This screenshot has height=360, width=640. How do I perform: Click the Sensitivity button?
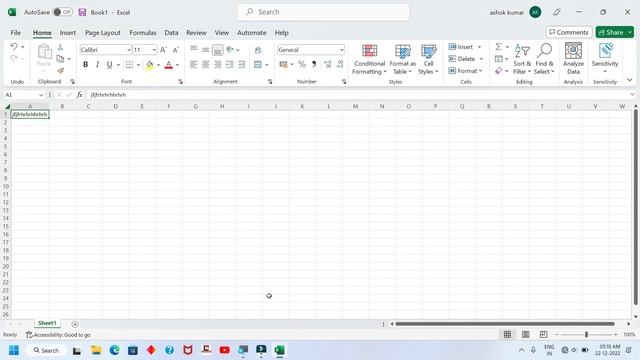point(605,58)
